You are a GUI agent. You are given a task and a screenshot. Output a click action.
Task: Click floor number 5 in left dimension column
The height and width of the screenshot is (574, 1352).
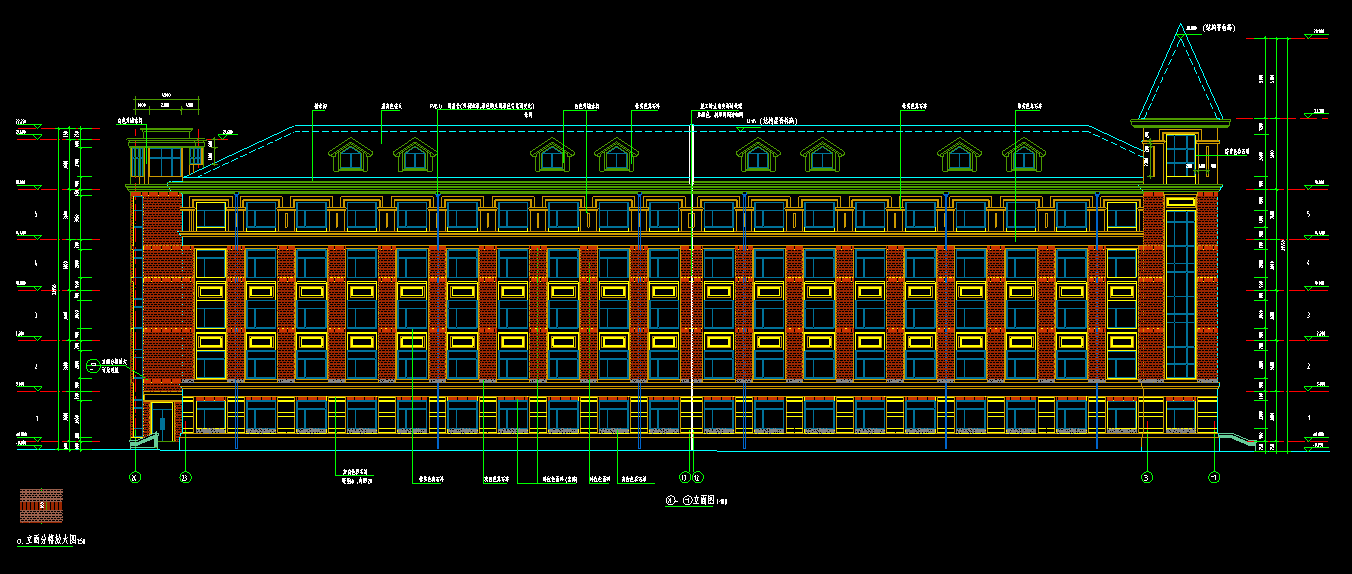(36, 214)
